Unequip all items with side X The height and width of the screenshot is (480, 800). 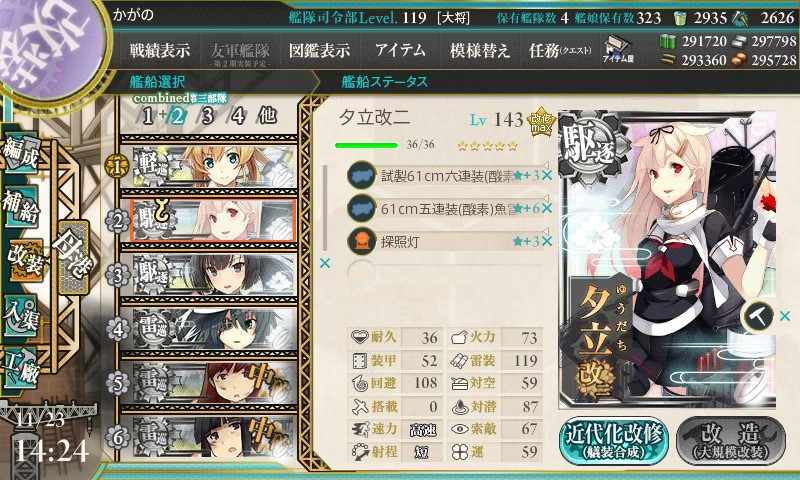[x=324, y=263]
